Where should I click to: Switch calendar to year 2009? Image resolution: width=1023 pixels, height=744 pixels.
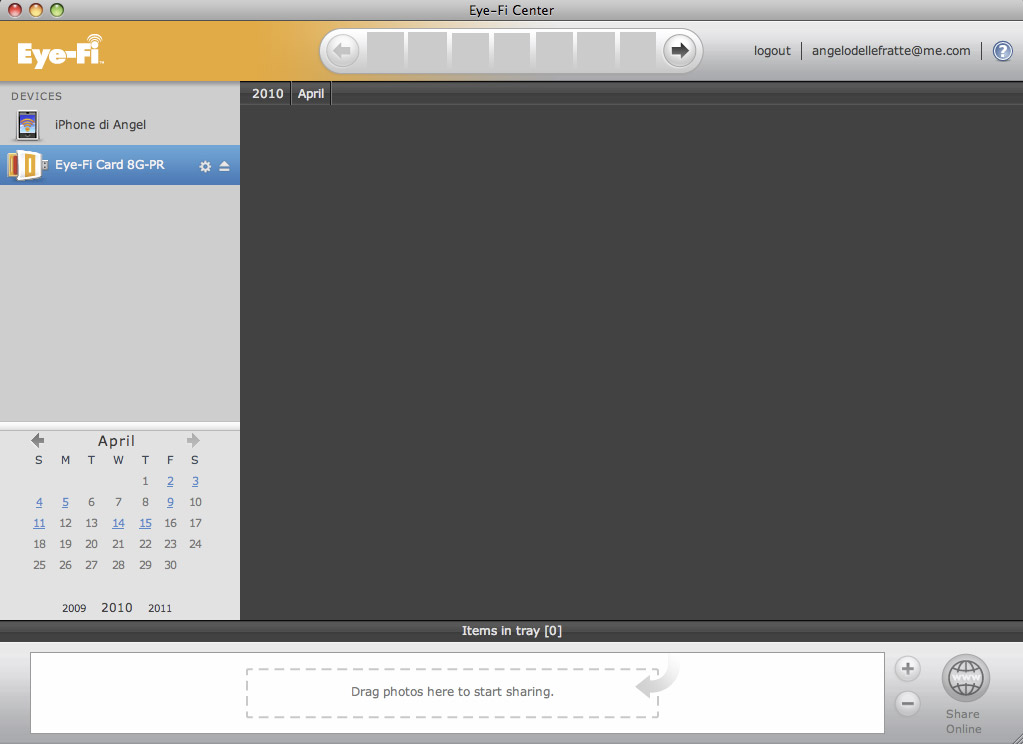click(x=74, y=608)
